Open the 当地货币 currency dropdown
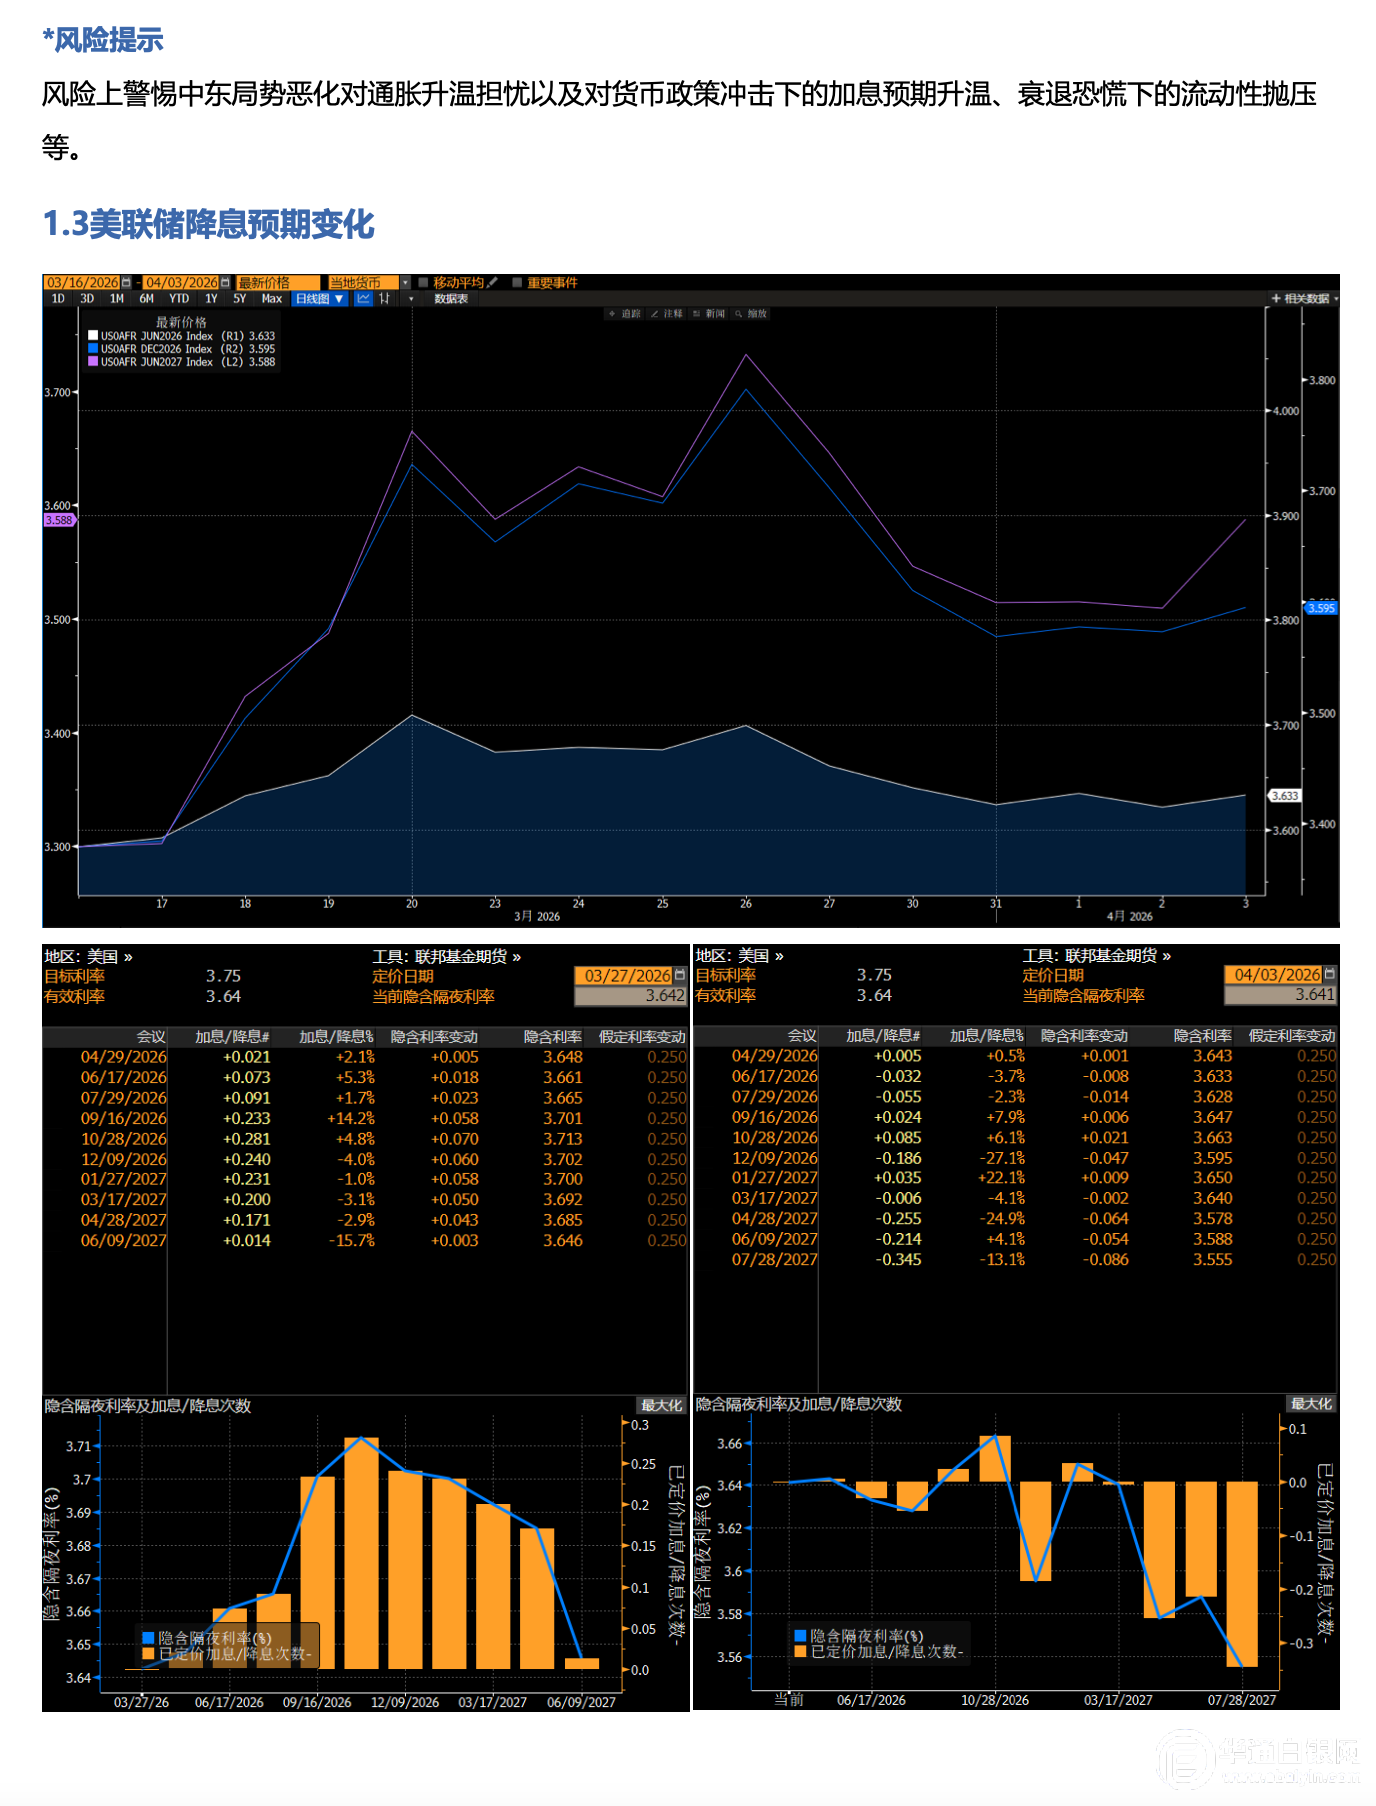This screenshot has height=1806, width=1376. pos(405,283)
